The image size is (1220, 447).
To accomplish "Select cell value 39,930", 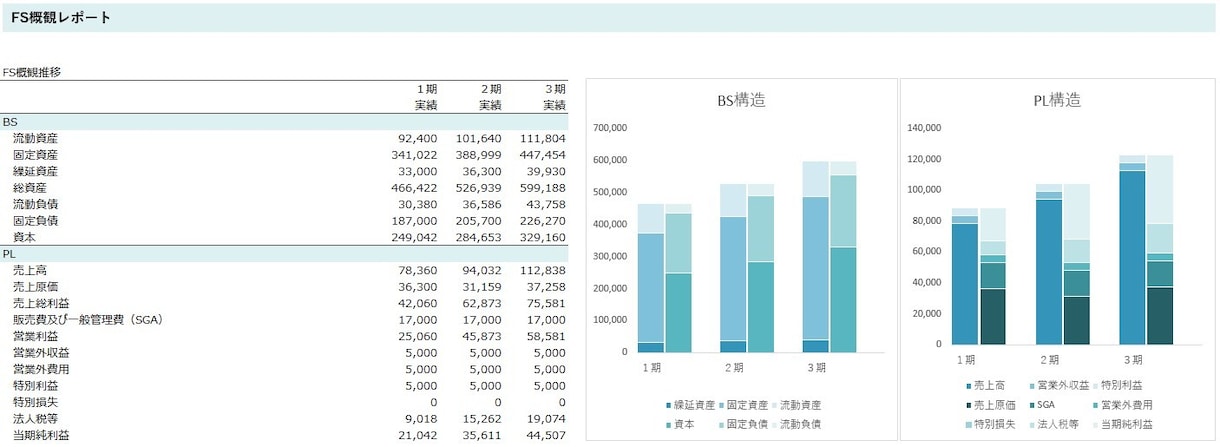I will pyautogui.click(x=546, y=171).
